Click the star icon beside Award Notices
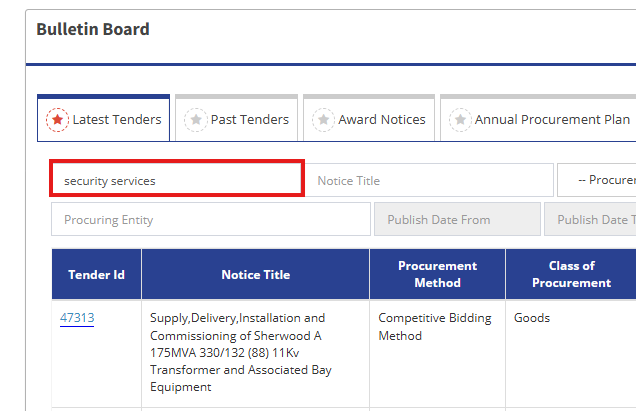This screenshot has width=636, height=411. click(x=324, y=120)
